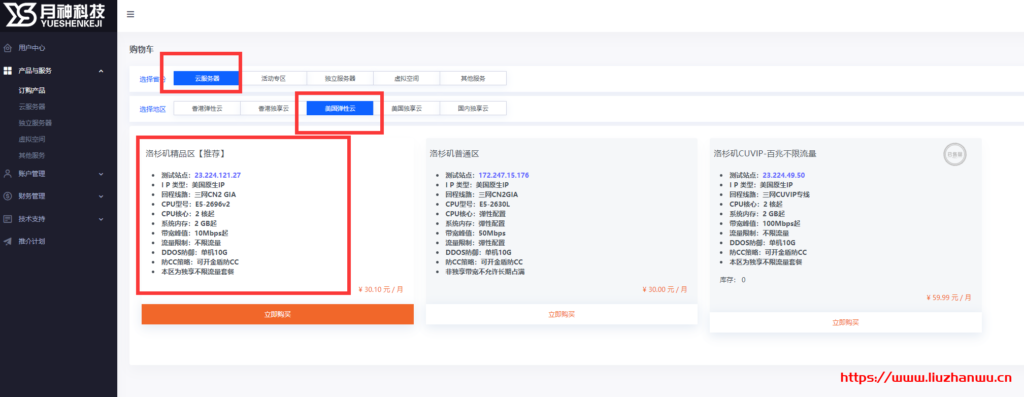Click the grid icon beside 产品与服务
Screen dimensions: 1024x397
[x=7, y=70]
